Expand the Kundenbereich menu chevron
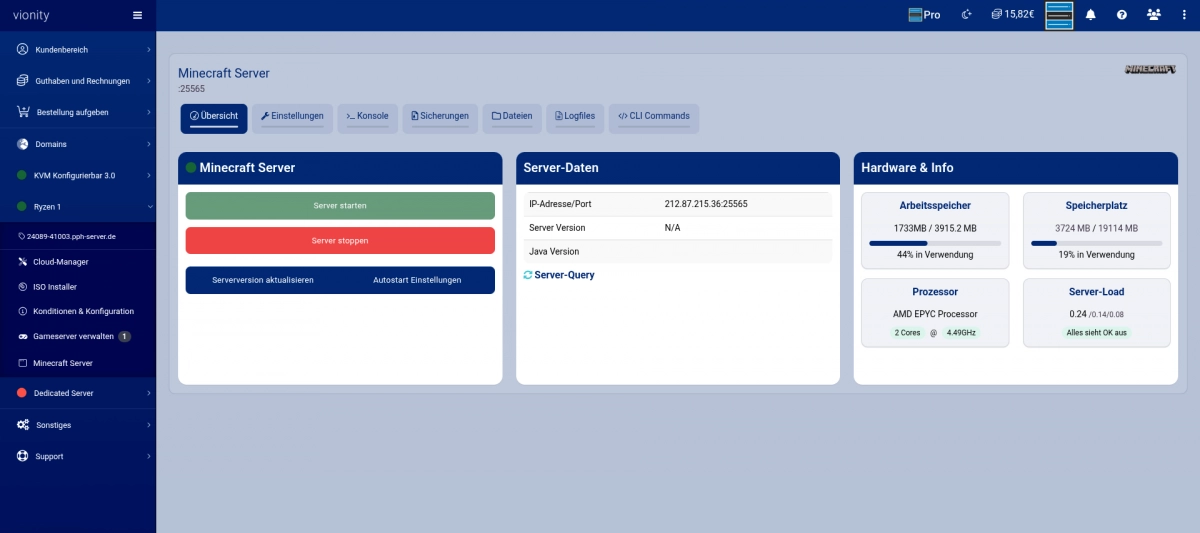The width and height of the screenshot is (1200, 533). pyautogui.click(x=148, y=49)
